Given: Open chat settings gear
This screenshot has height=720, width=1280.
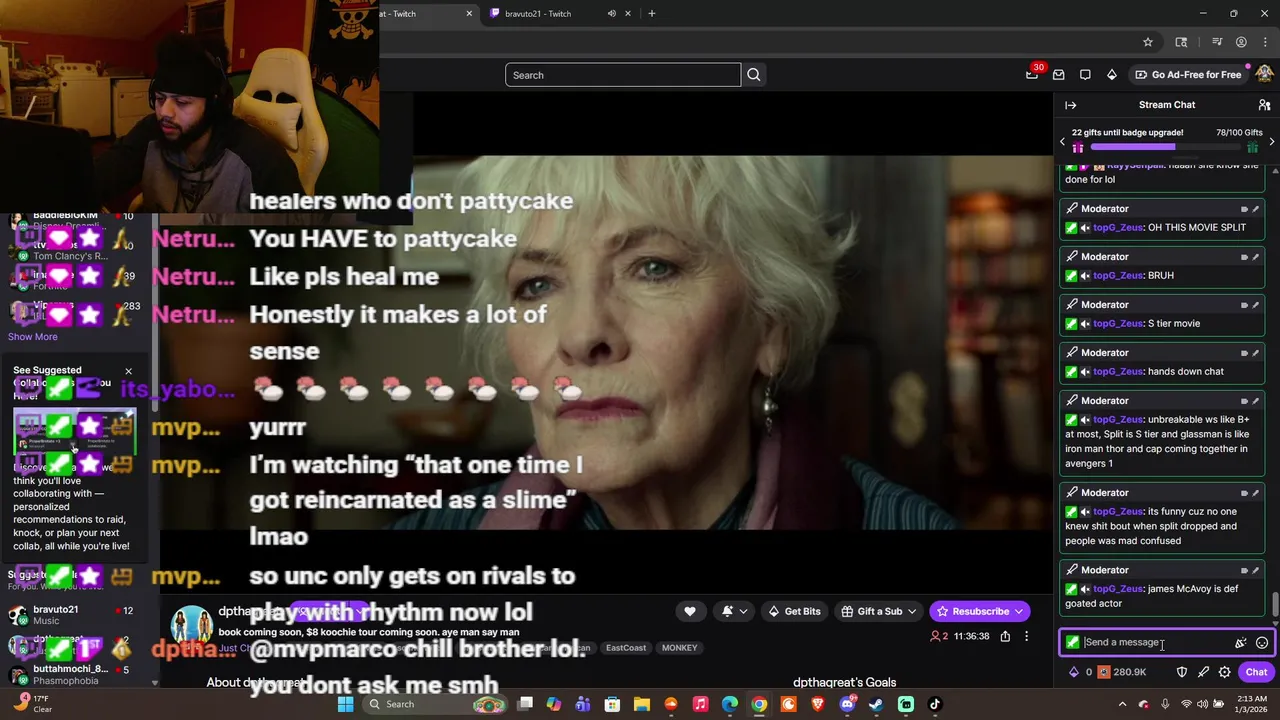Looking at the screenshot, I should click(x=1224, y=672).
